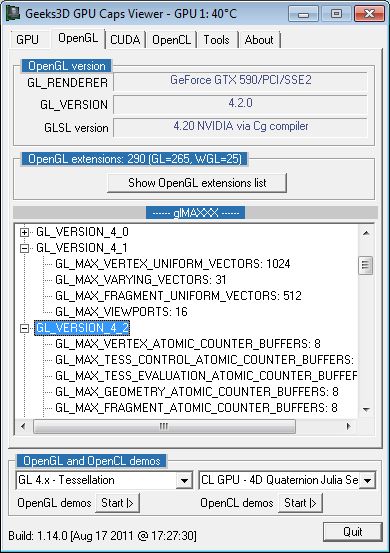390x553 pixels.
Task: Select GL_MAX_VIEWPORTS: 16 row
Action: point(121,312)
